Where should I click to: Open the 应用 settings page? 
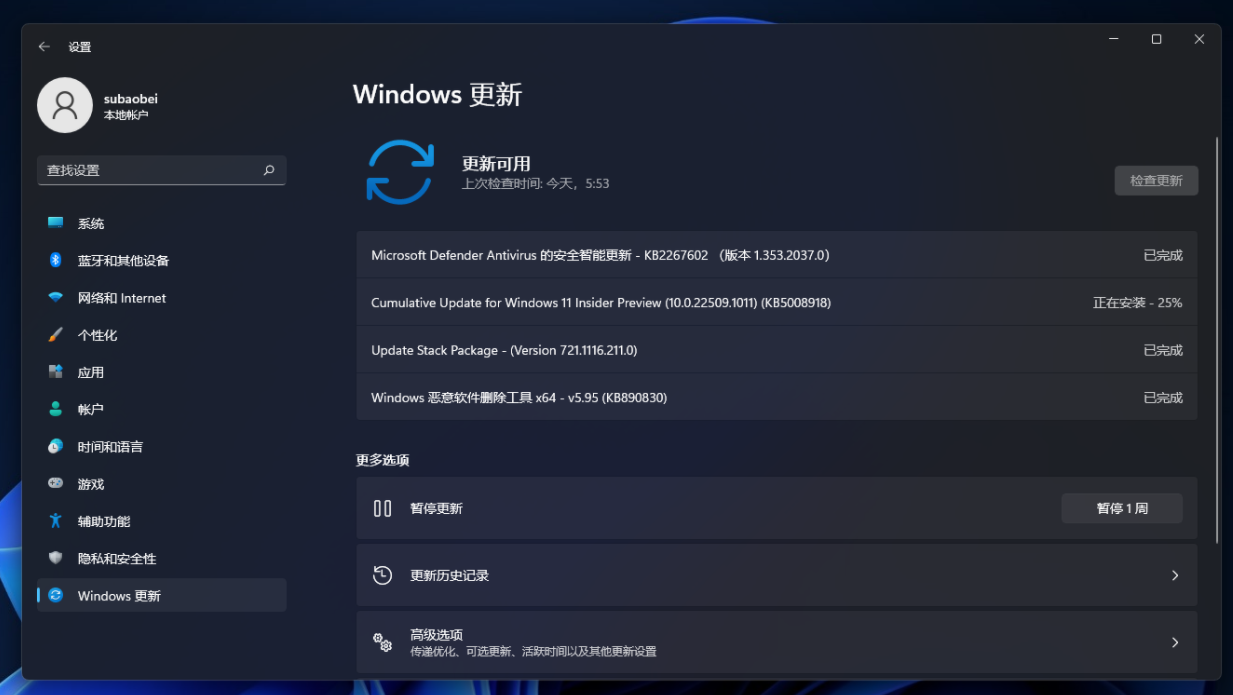point(162,372)
